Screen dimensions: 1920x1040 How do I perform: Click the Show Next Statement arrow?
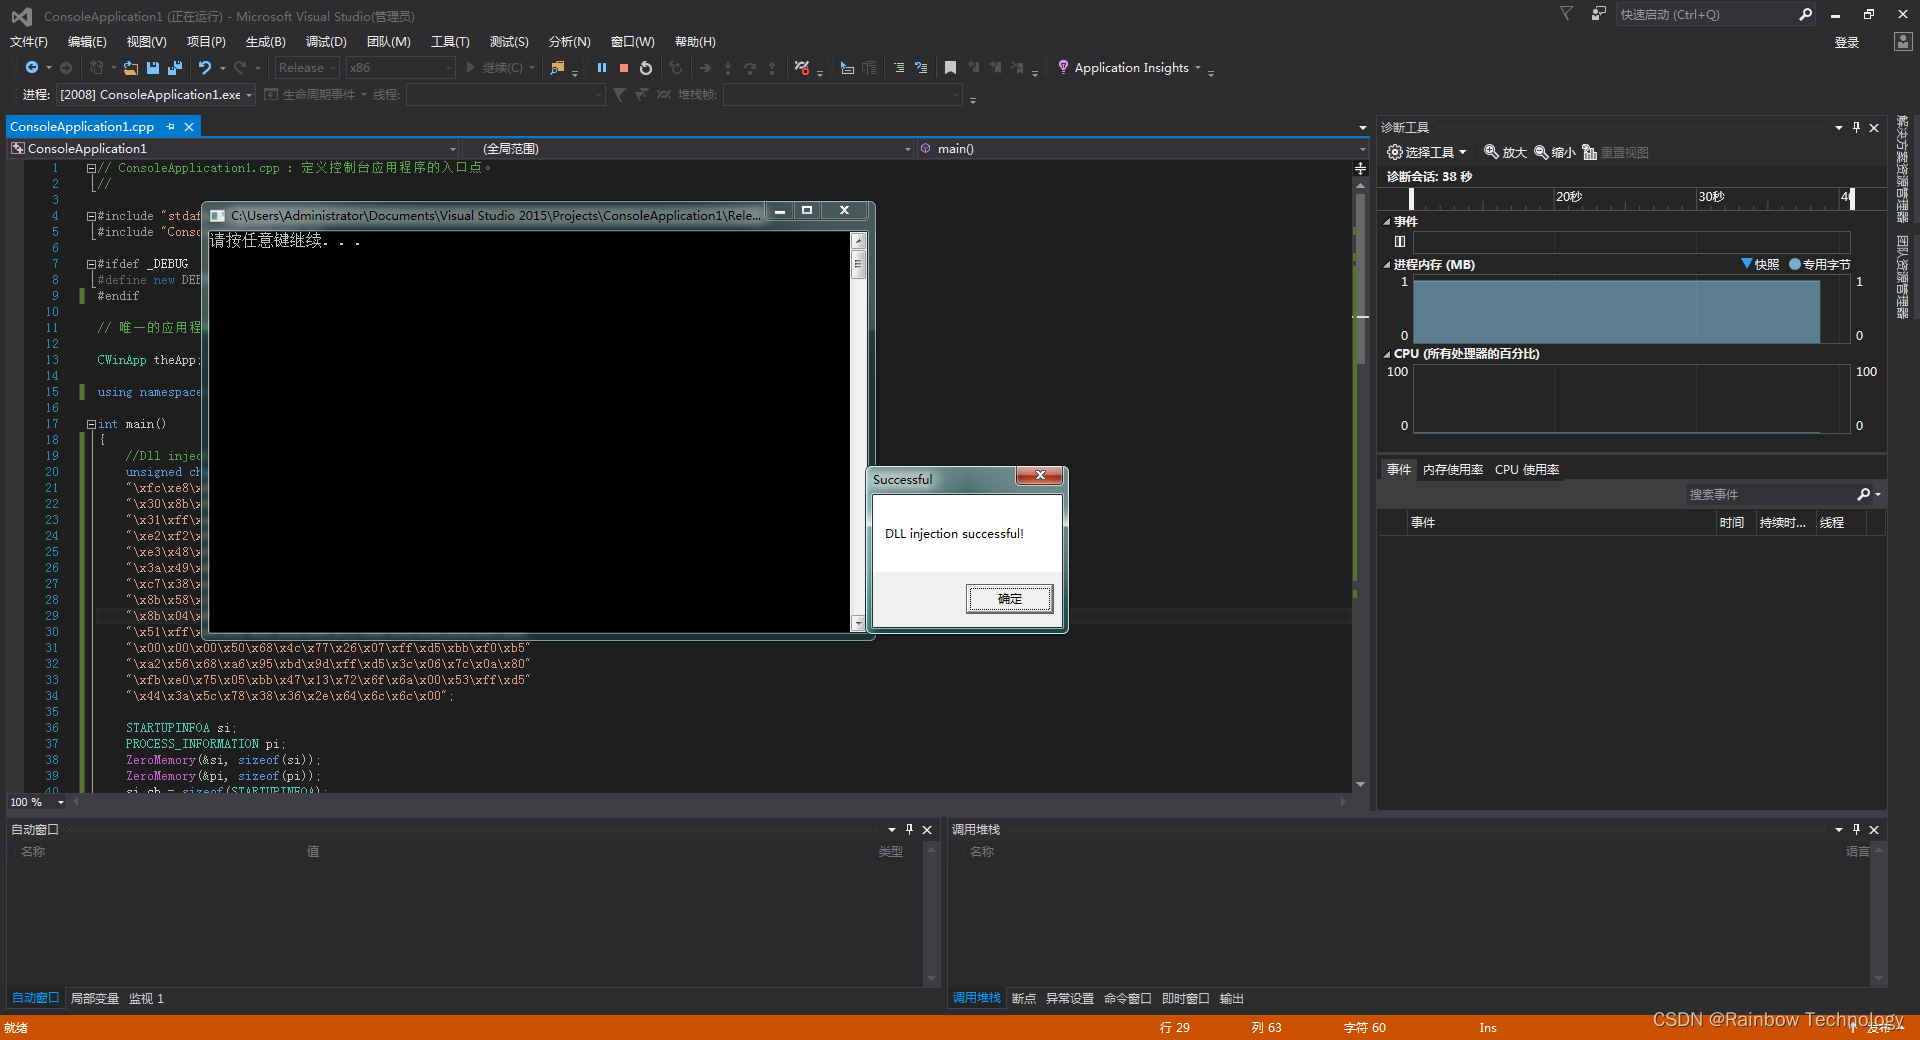click(x=705, y=68)
